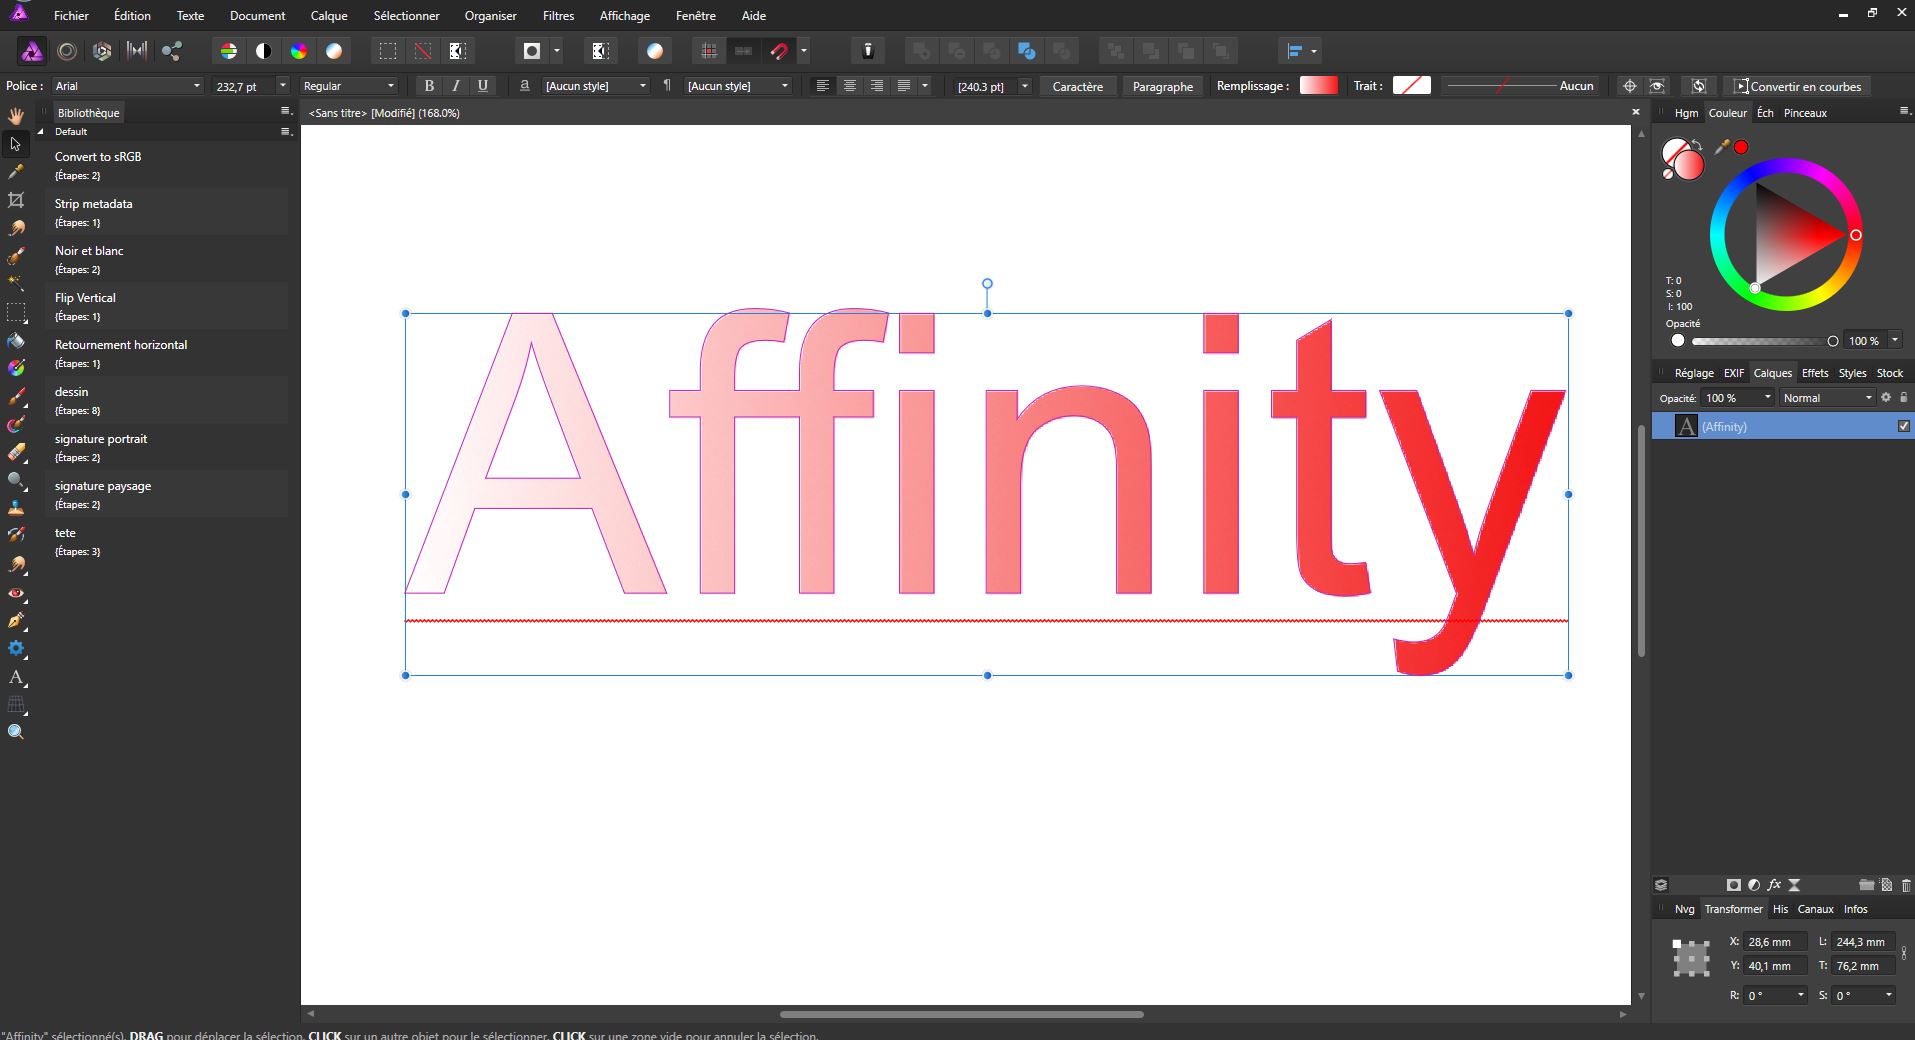Select the Gradient tool
Screen dimensions: 1915x1040
click(x=16, y=368)
